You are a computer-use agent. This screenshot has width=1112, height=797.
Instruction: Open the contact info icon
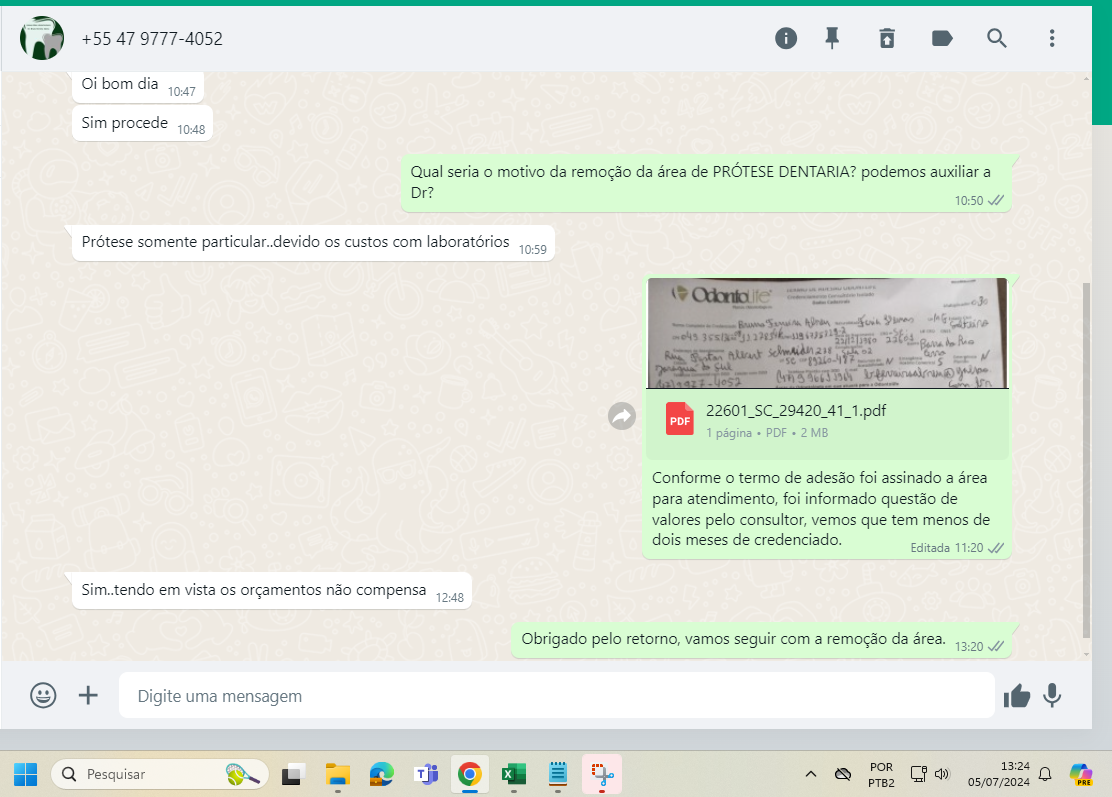(x=786, y=38)
